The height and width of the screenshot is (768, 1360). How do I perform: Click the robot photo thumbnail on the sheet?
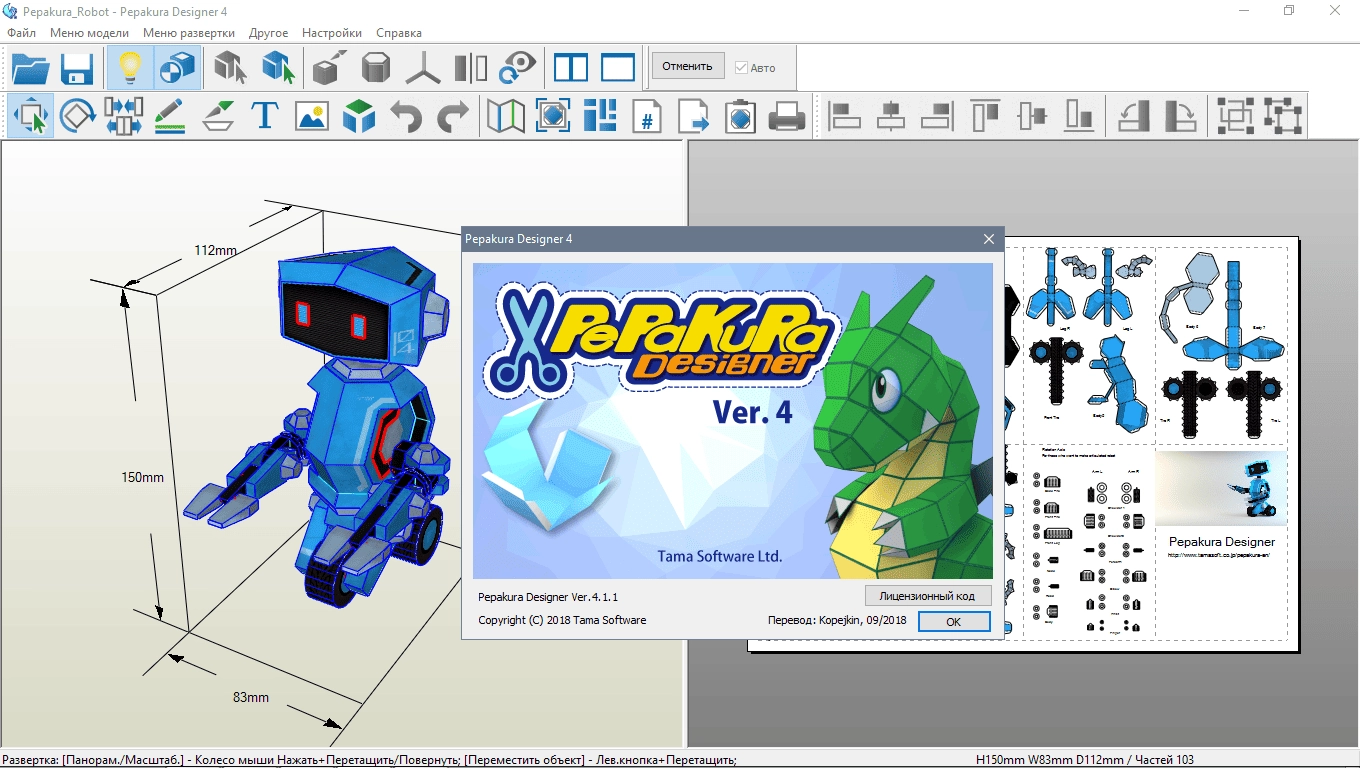coord(1221,488)
